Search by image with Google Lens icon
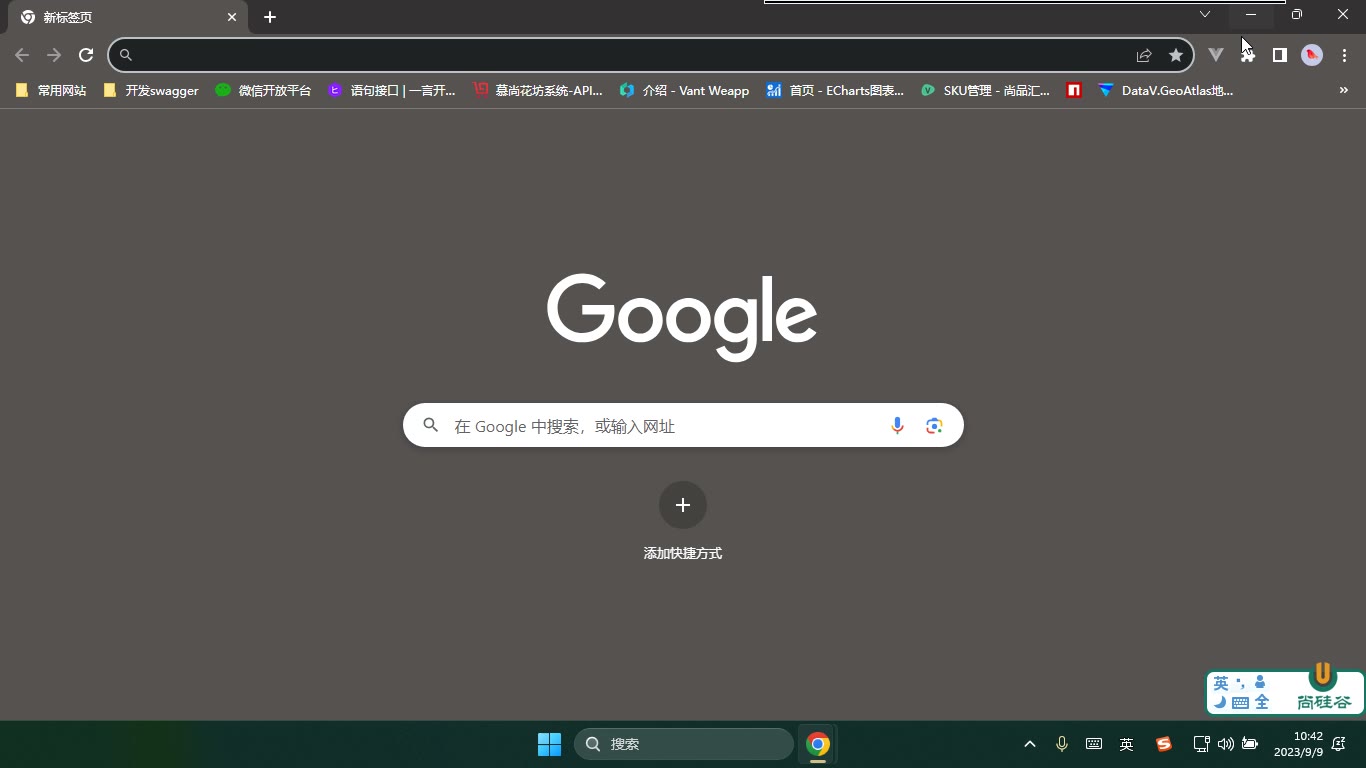The height and width of the screenshot is (768, 1366). point(934,426)
